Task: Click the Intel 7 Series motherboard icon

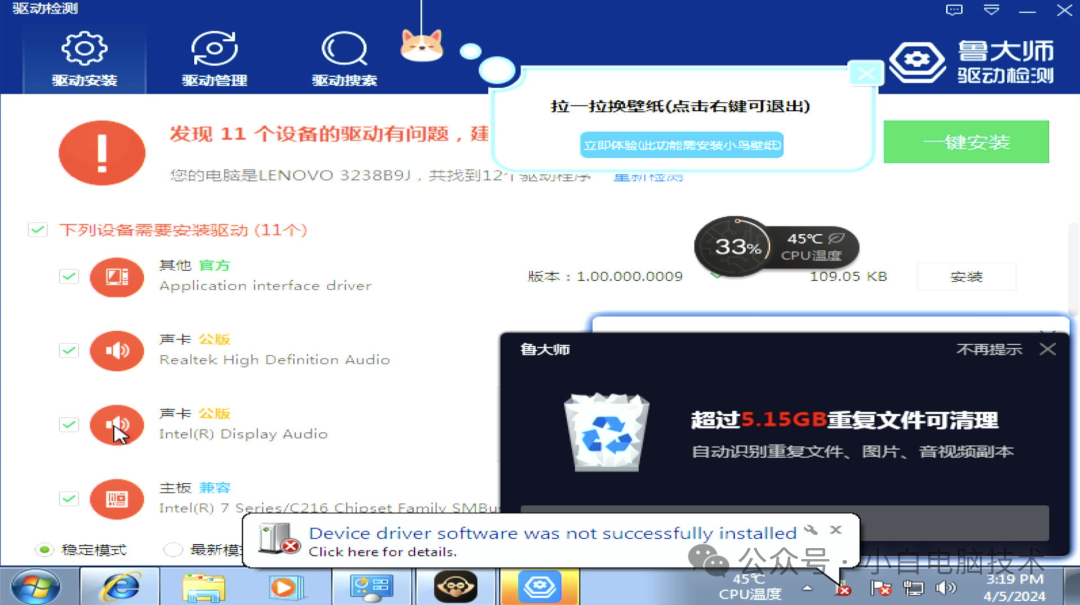Action: tap(116, 499)
